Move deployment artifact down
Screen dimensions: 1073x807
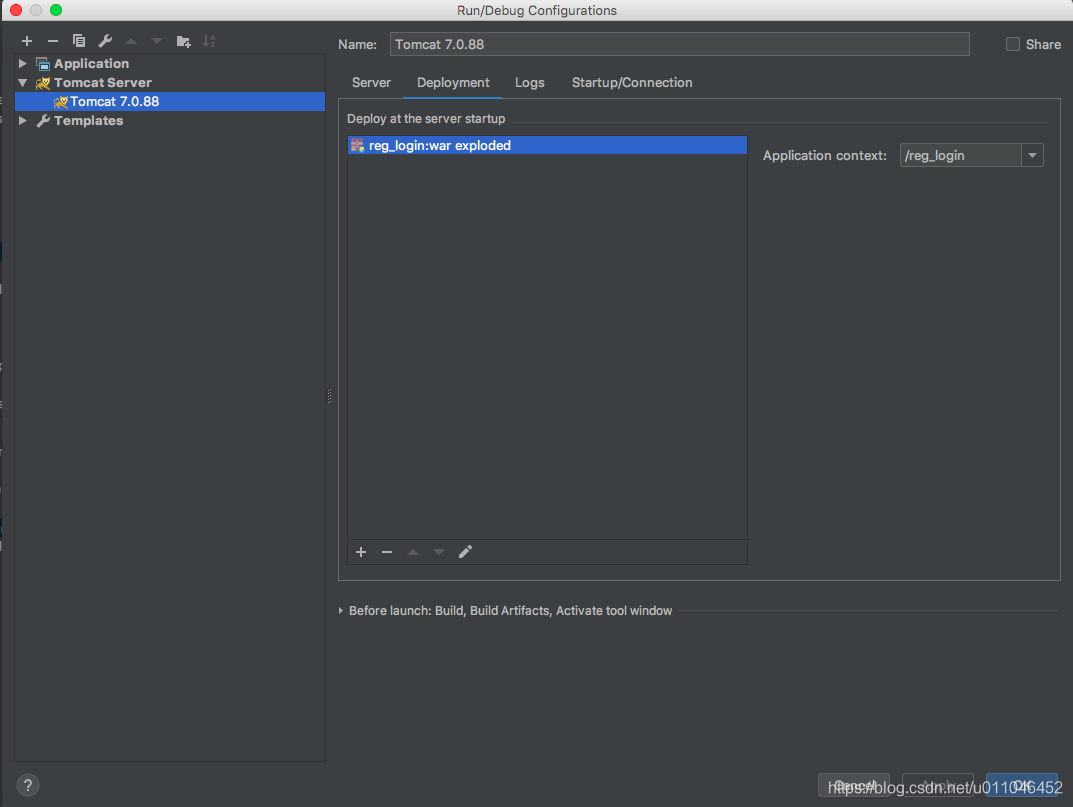[439, 552]
